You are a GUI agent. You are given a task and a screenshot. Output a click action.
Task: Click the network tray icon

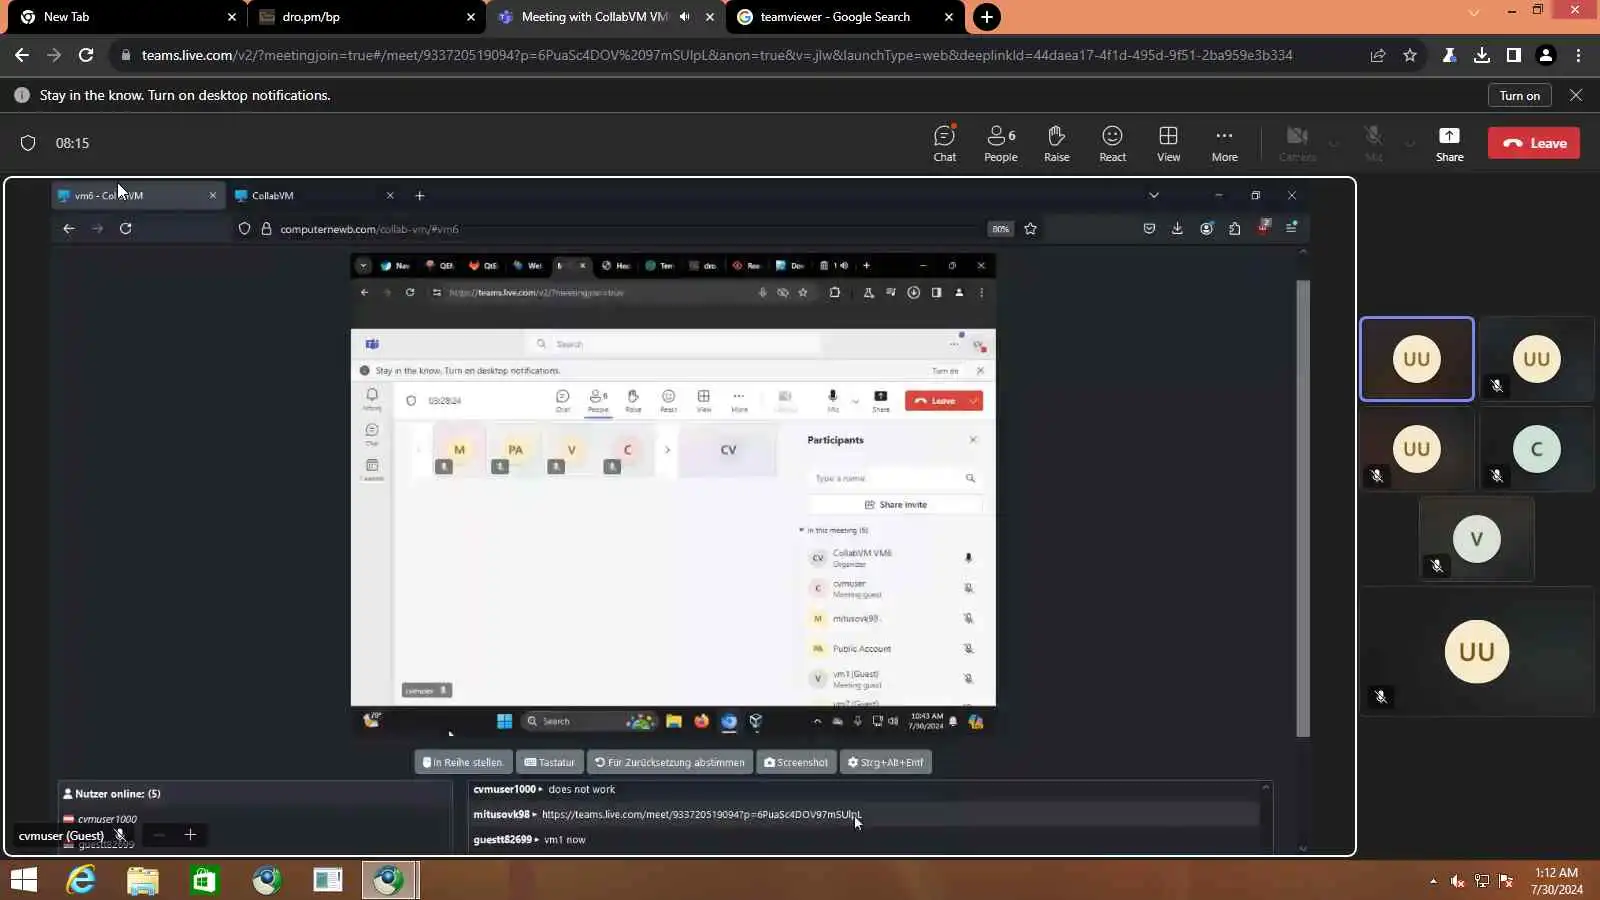click(1481, 881)
